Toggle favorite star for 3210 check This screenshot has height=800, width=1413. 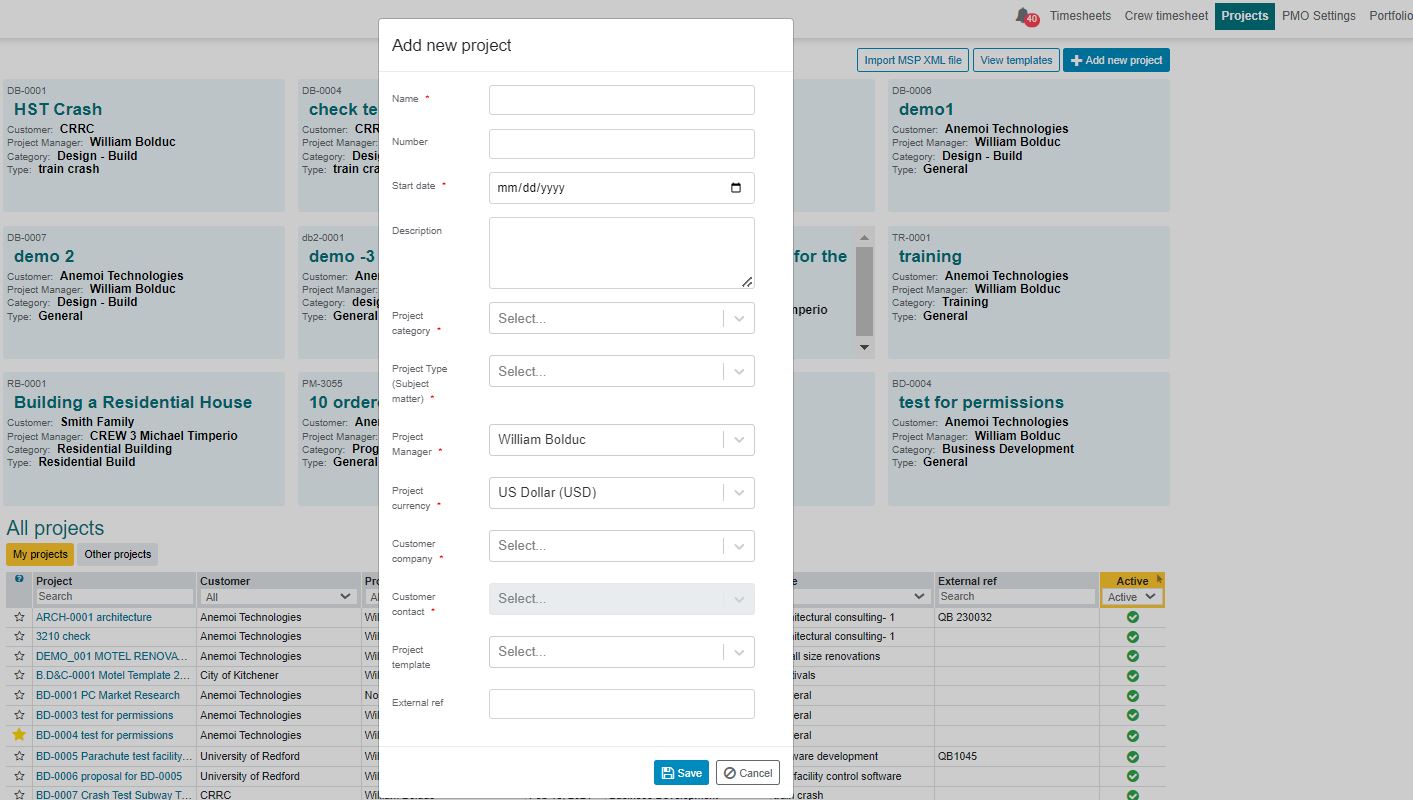(x=19, y=636)
